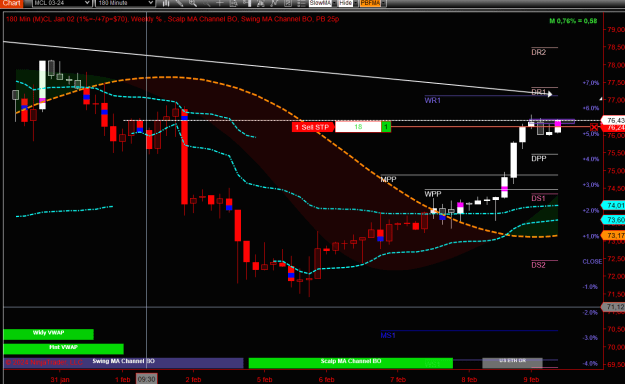Viewport: 625px width, 384px height.
Task: Click the MPP monthly pivot label
Action: pyautogui.click(x=388, y=179)
